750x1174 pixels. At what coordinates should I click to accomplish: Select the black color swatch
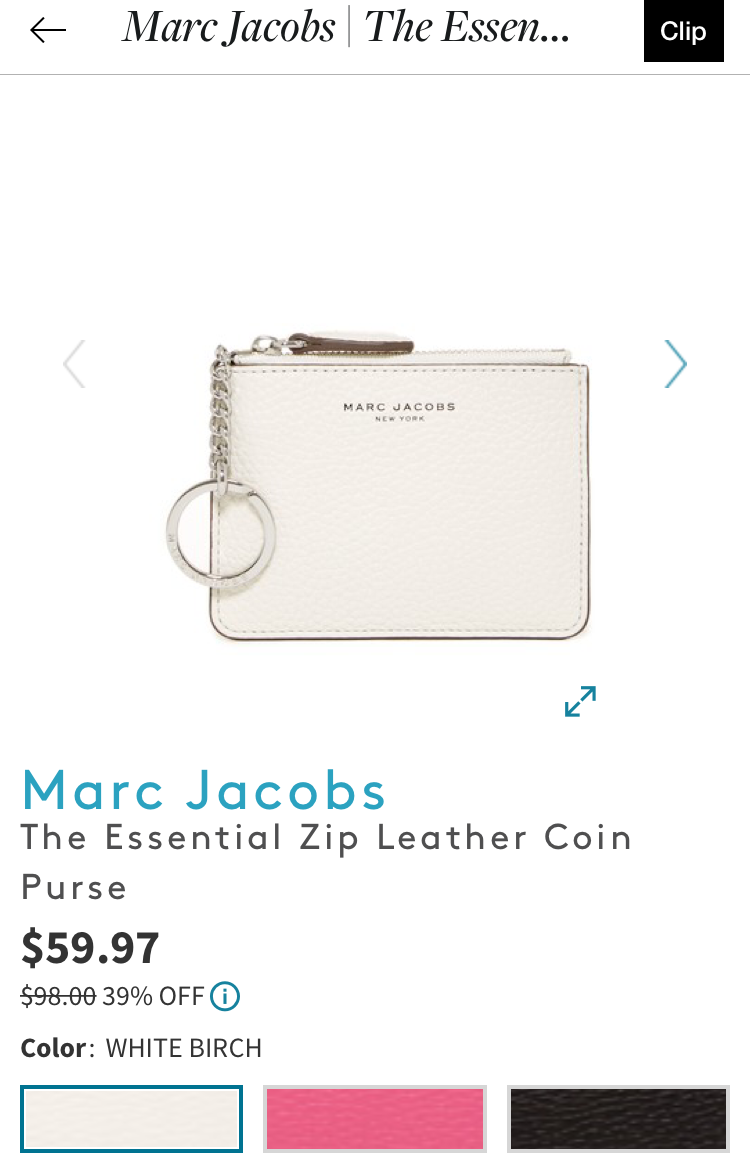click(618, 1119)
